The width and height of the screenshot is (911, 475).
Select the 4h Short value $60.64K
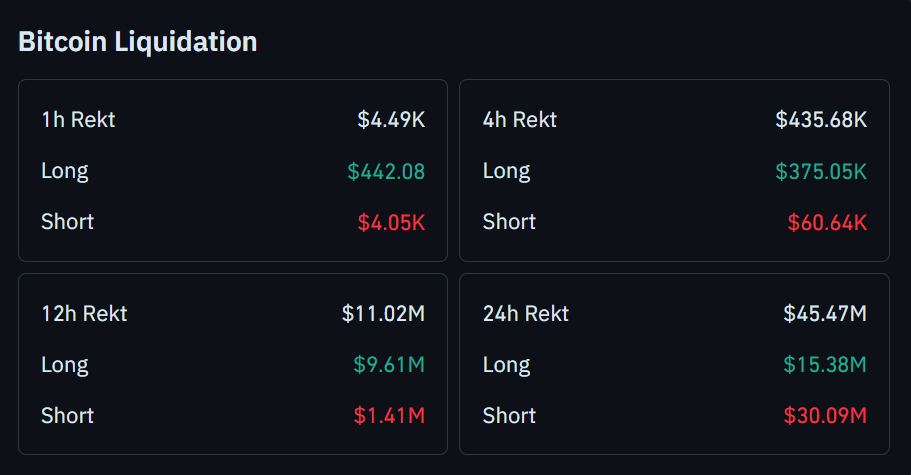(x=827, y=222)
